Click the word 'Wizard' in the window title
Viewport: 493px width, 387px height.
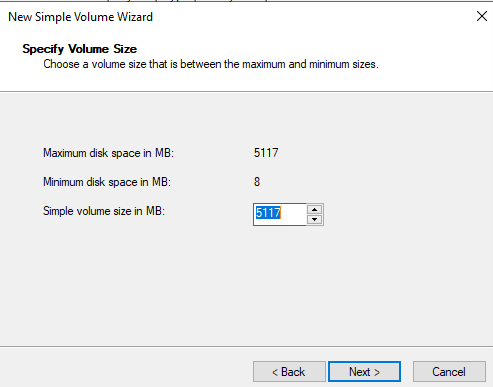[135, 17]
